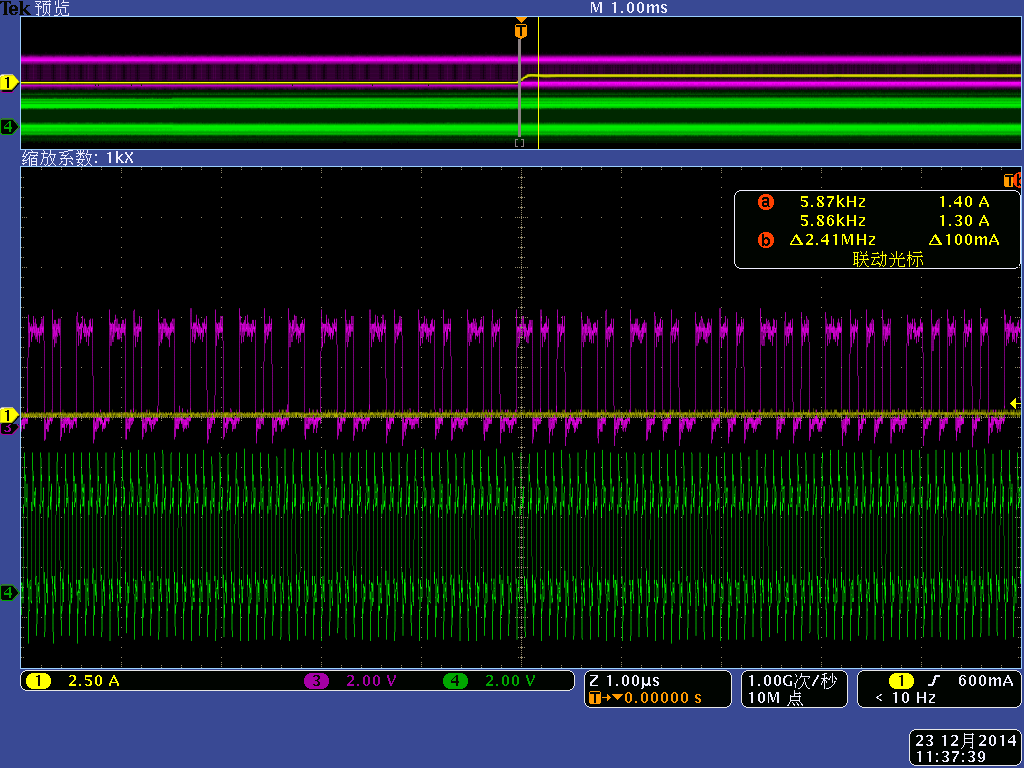This screenshot has width=1024, height=768.
Task: Click cursor a orange indicator icon
Action: (x=765, y=202)
